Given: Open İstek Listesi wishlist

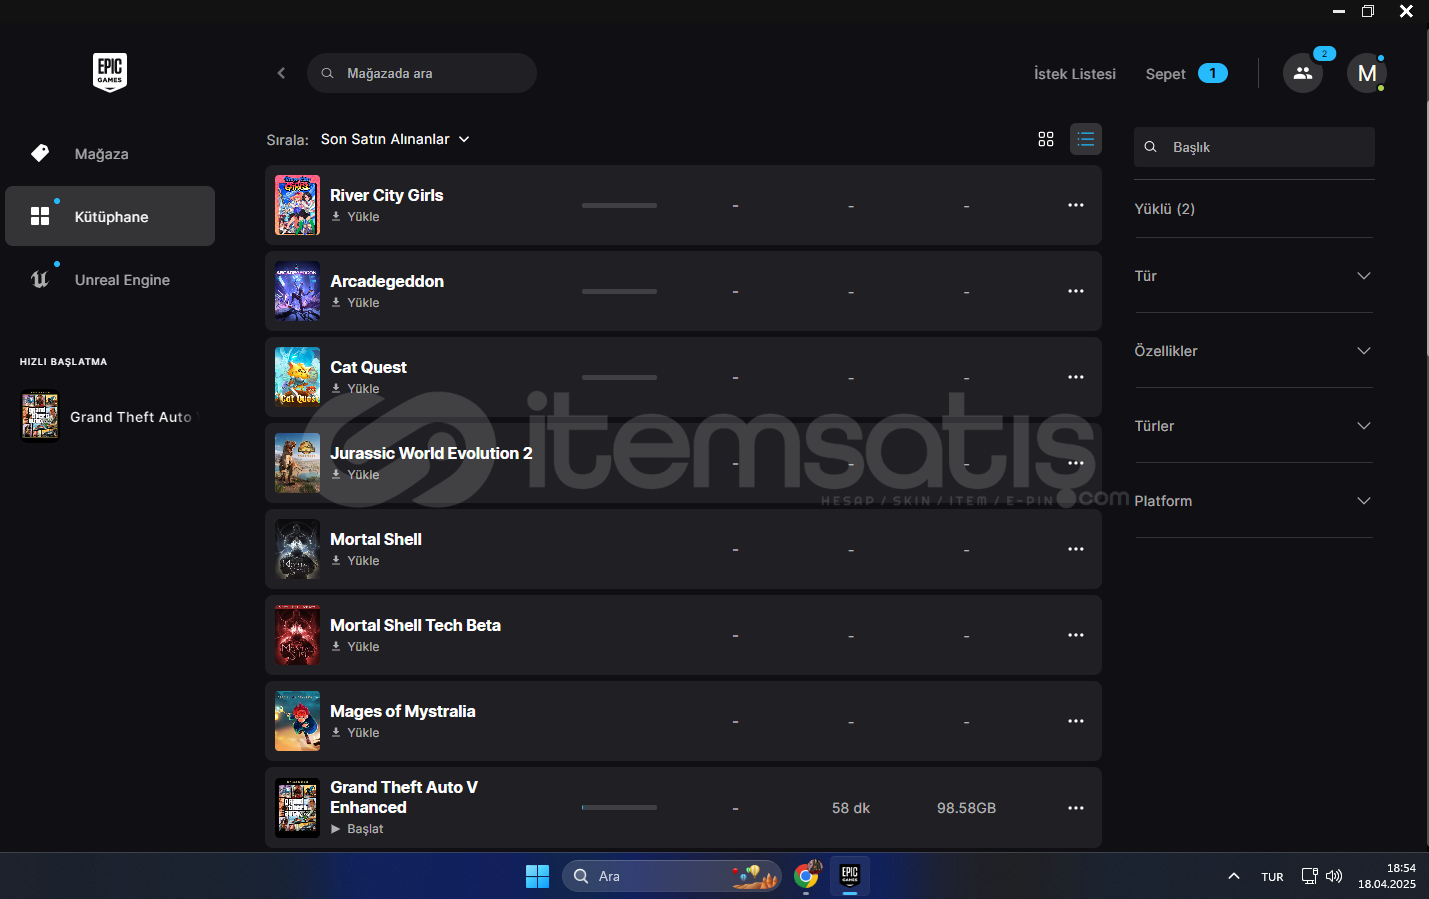Looking at the screenshot, I should 1075,74.
